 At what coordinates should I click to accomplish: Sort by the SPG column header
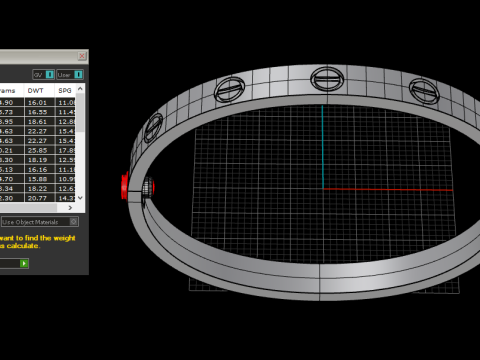point(65,91)
